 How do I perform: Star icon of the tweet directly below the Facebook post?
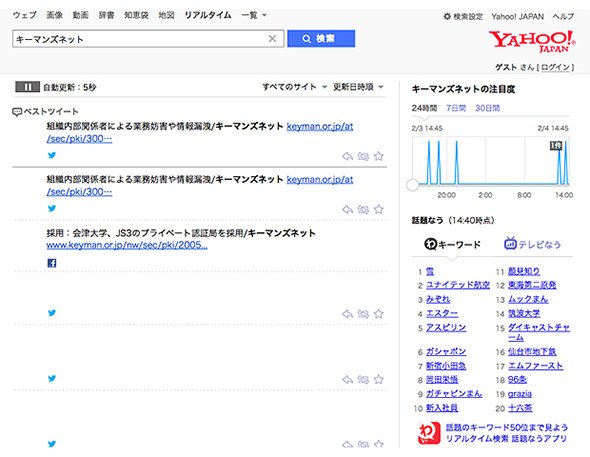pyautogui.click(x=379, y=314)
